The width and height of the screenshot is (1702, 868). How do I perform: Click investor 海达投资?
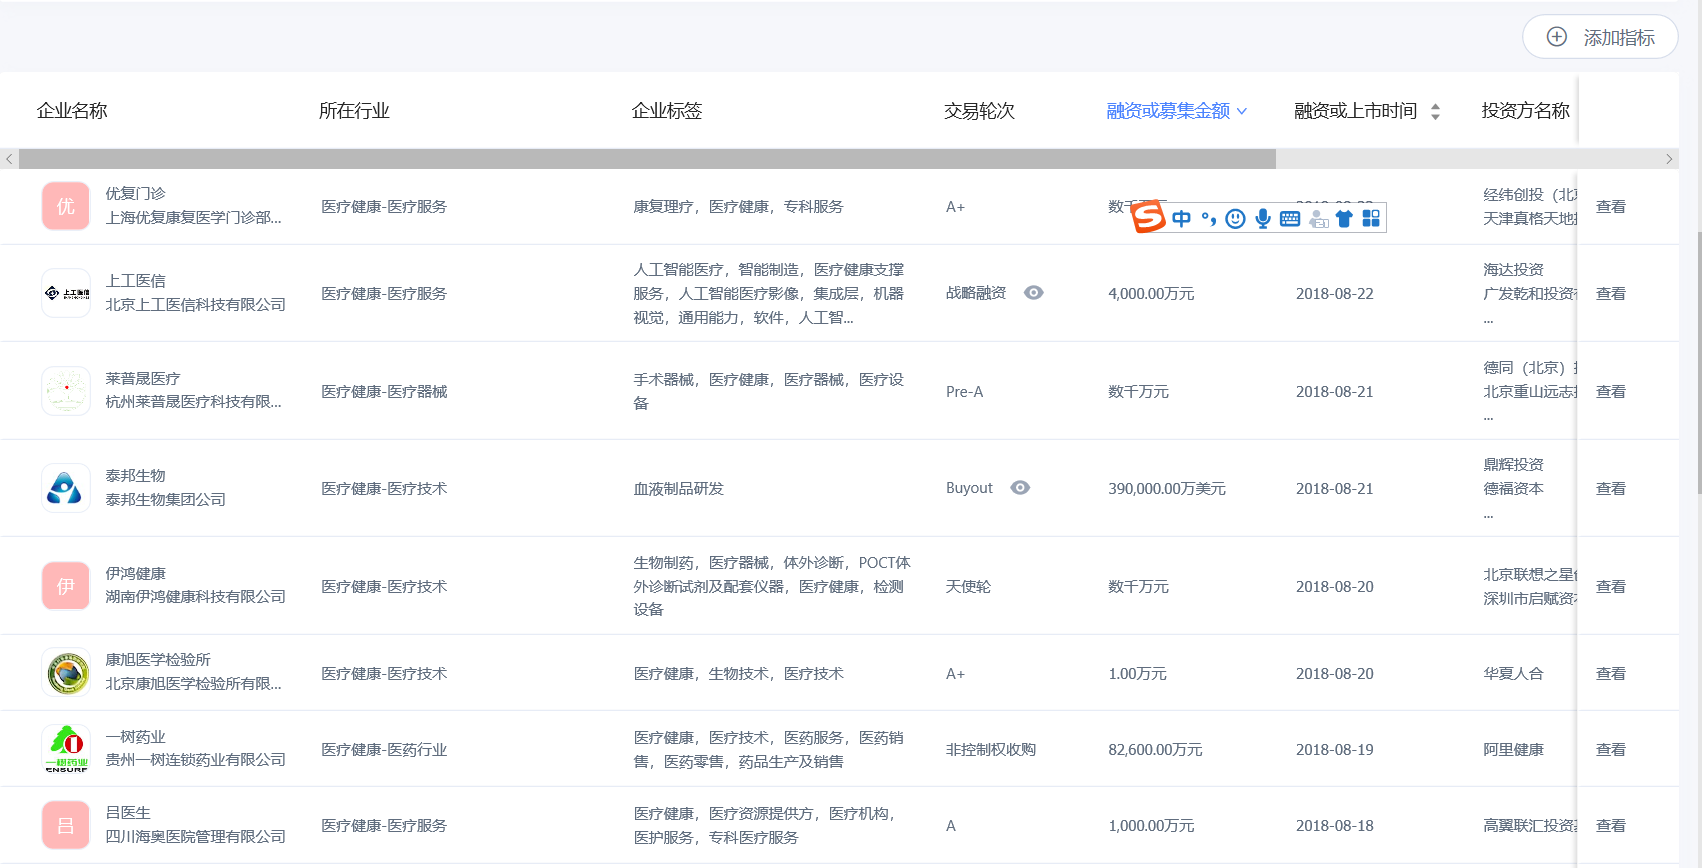click(1513, 269)
